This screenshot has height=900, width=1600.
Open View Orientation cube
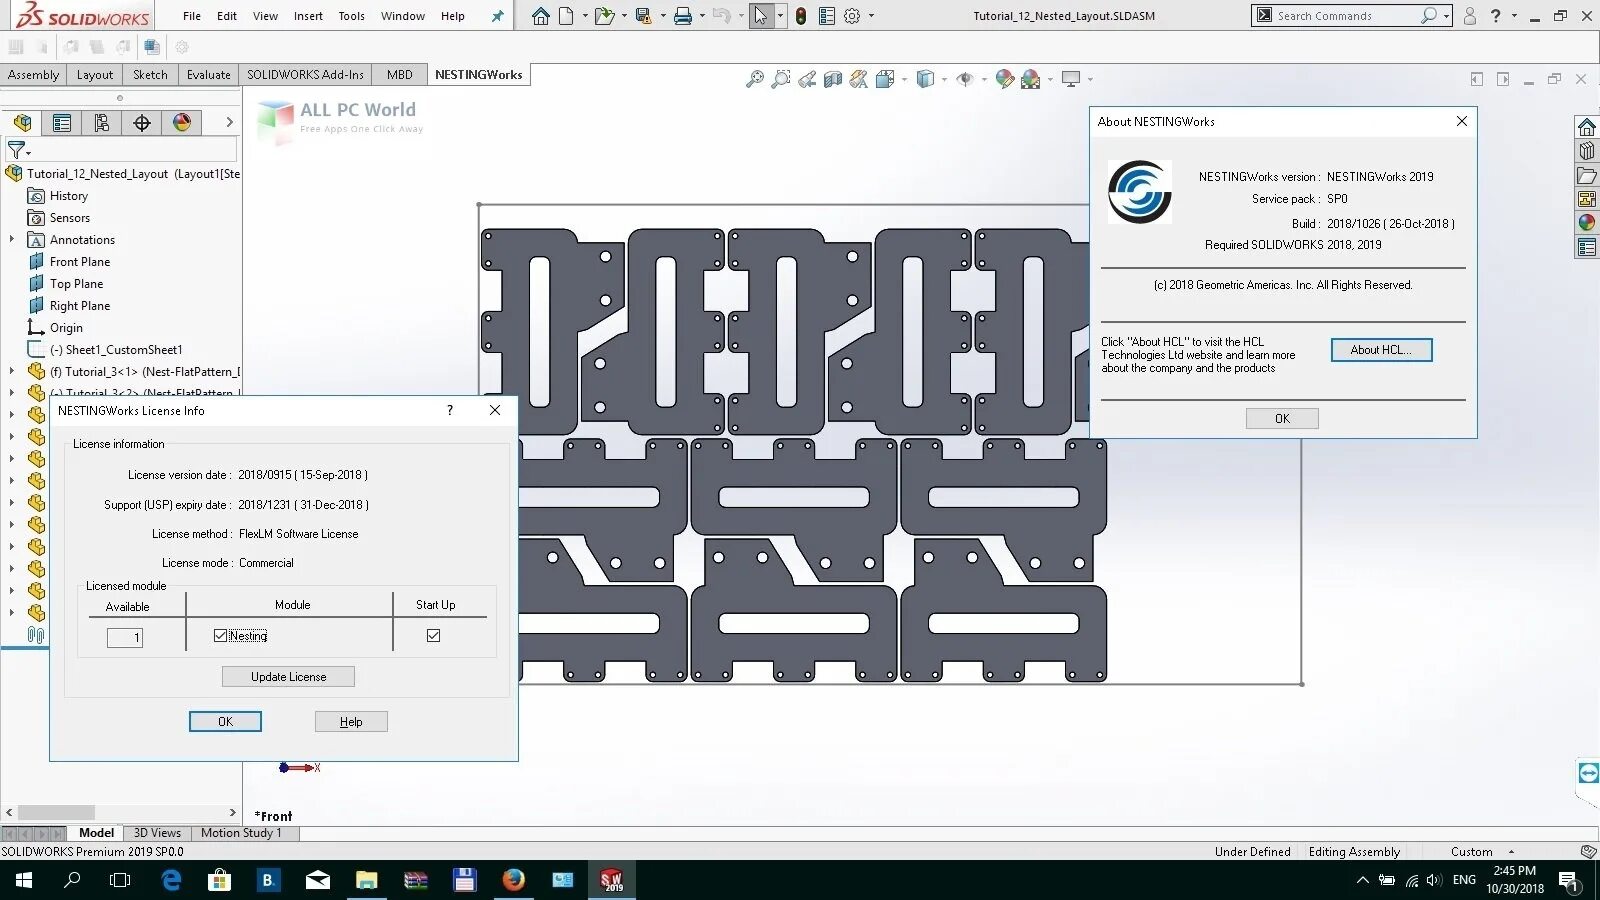click(x=885, y=79)
